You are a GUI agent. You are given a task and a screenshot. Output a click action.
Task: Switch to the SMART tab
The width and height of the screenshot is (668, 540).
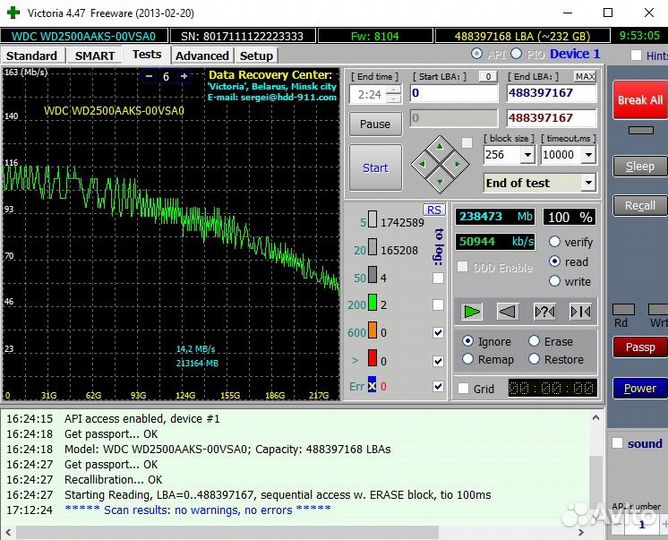(95, 56)
